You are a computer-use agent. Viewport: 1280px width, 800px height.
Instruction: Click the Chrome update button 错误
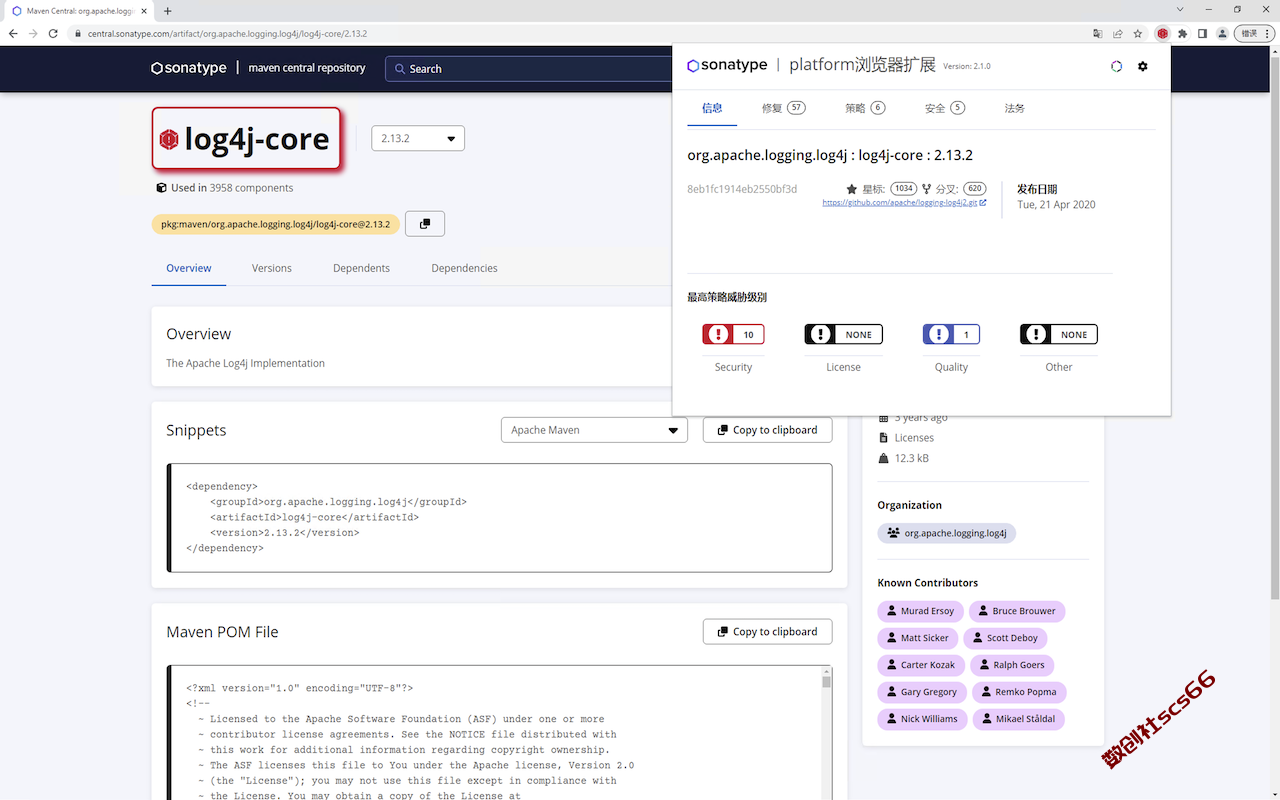[1248, 33]
